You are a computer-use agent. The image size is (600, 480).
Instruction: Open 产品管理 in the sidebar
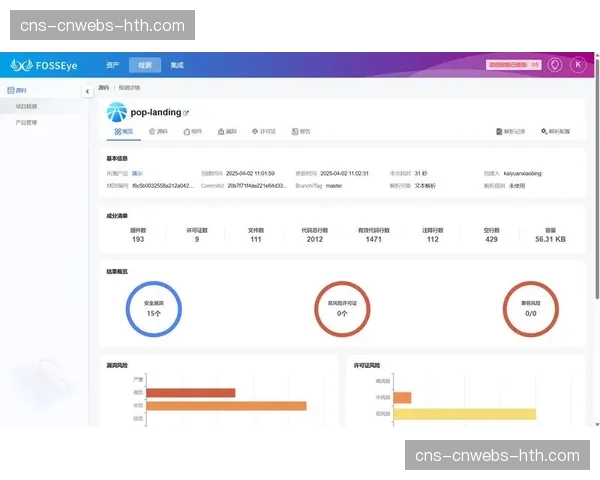(27, 122)
